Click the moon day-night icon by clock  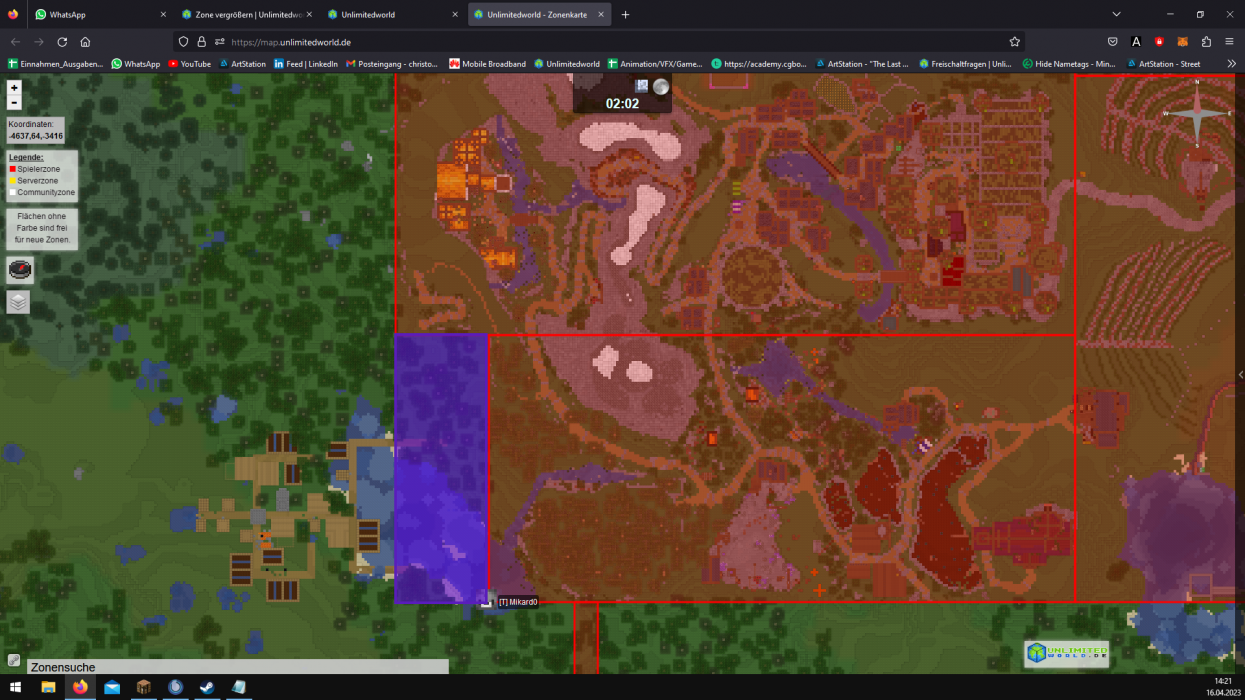click(661, 87)
